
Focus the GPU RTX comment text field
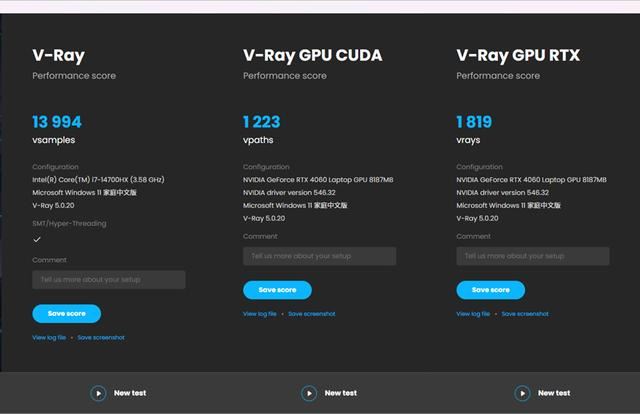point(533,256)
